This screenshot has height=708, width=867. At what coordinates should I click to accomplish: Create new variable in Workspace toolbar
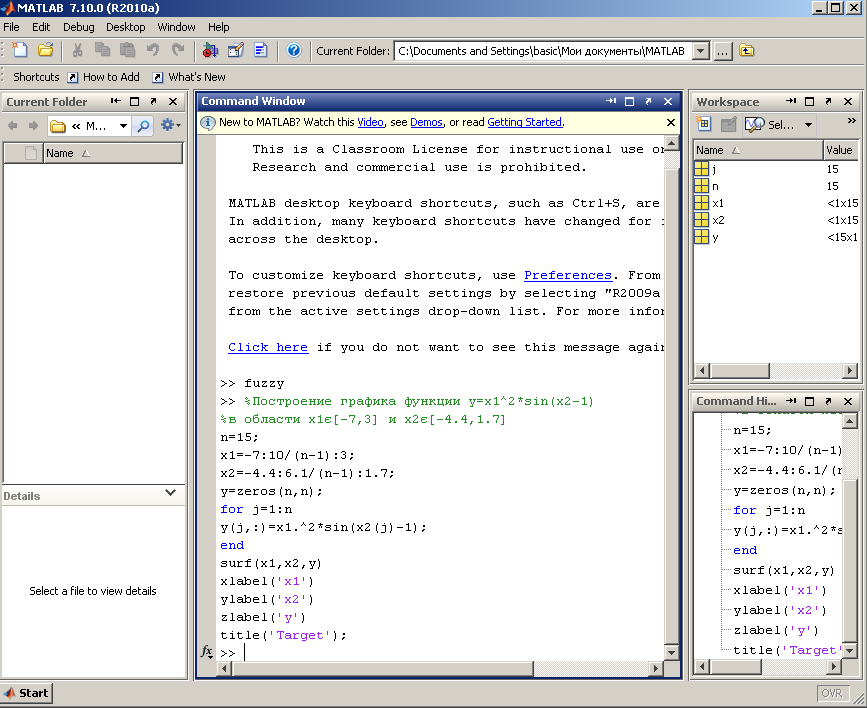click(703, 124)
